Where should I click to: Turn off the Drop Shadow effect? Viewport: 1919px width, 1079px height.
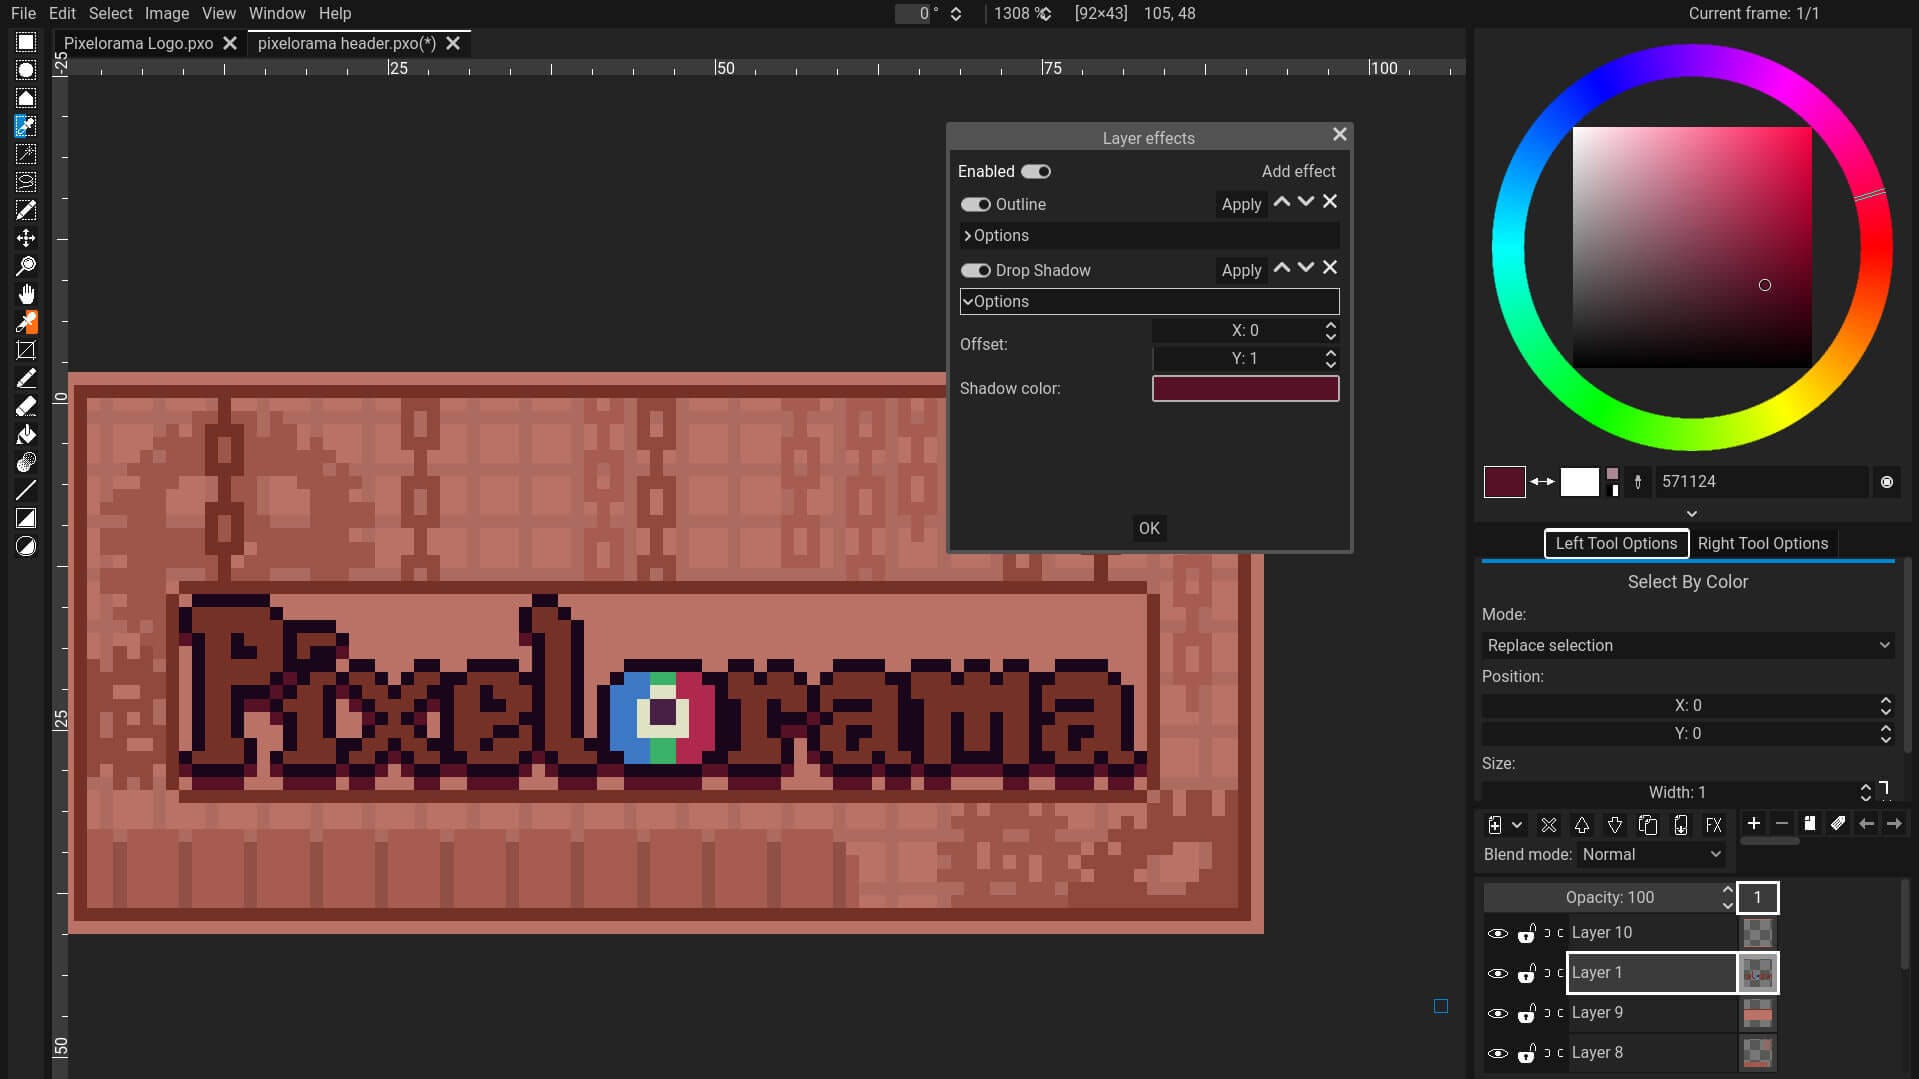pos(976,270)
